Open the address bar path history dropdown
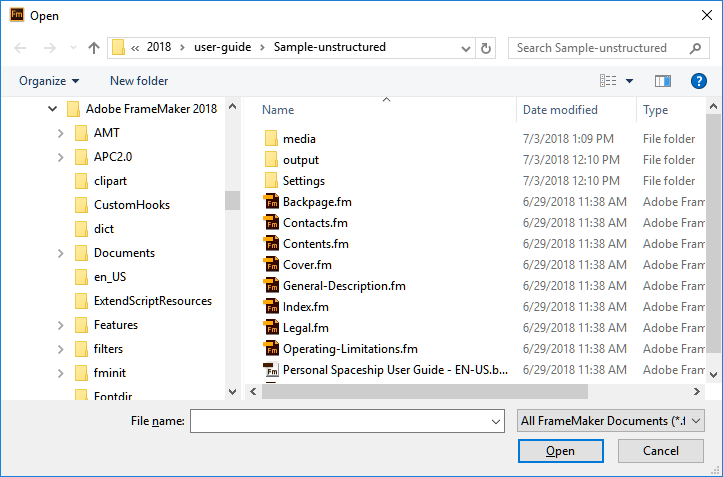The image size is (723, 477). (466, 47)
